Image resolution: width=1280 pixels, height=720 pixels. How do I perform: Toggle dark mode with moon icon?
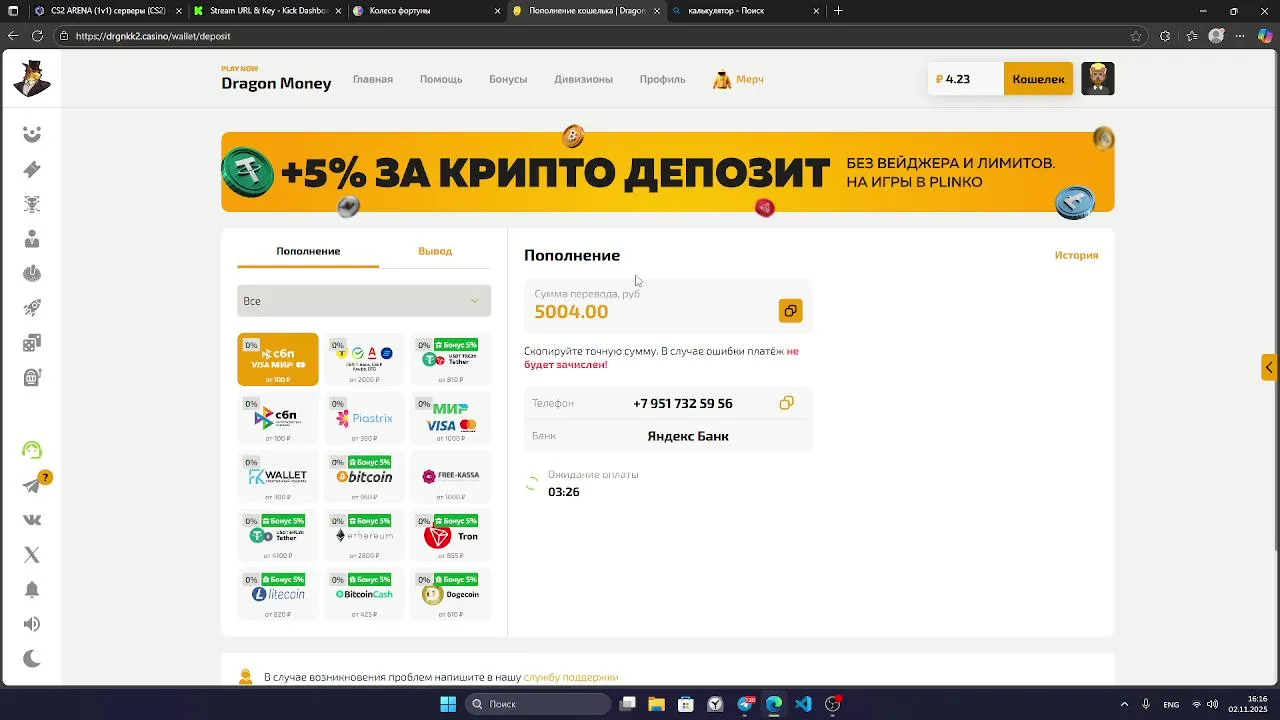(32, 658)
